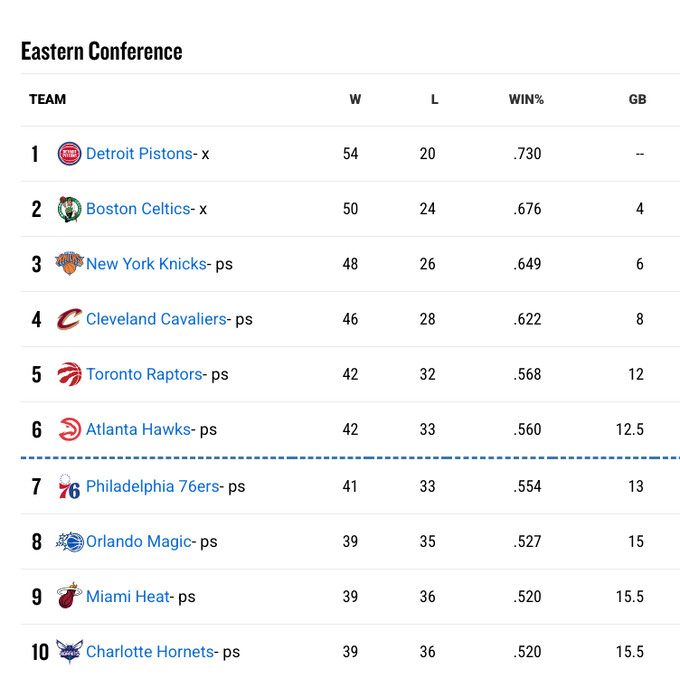
Task: Click the Detroit Pistons logo icon
Action: tap(69, 154)
